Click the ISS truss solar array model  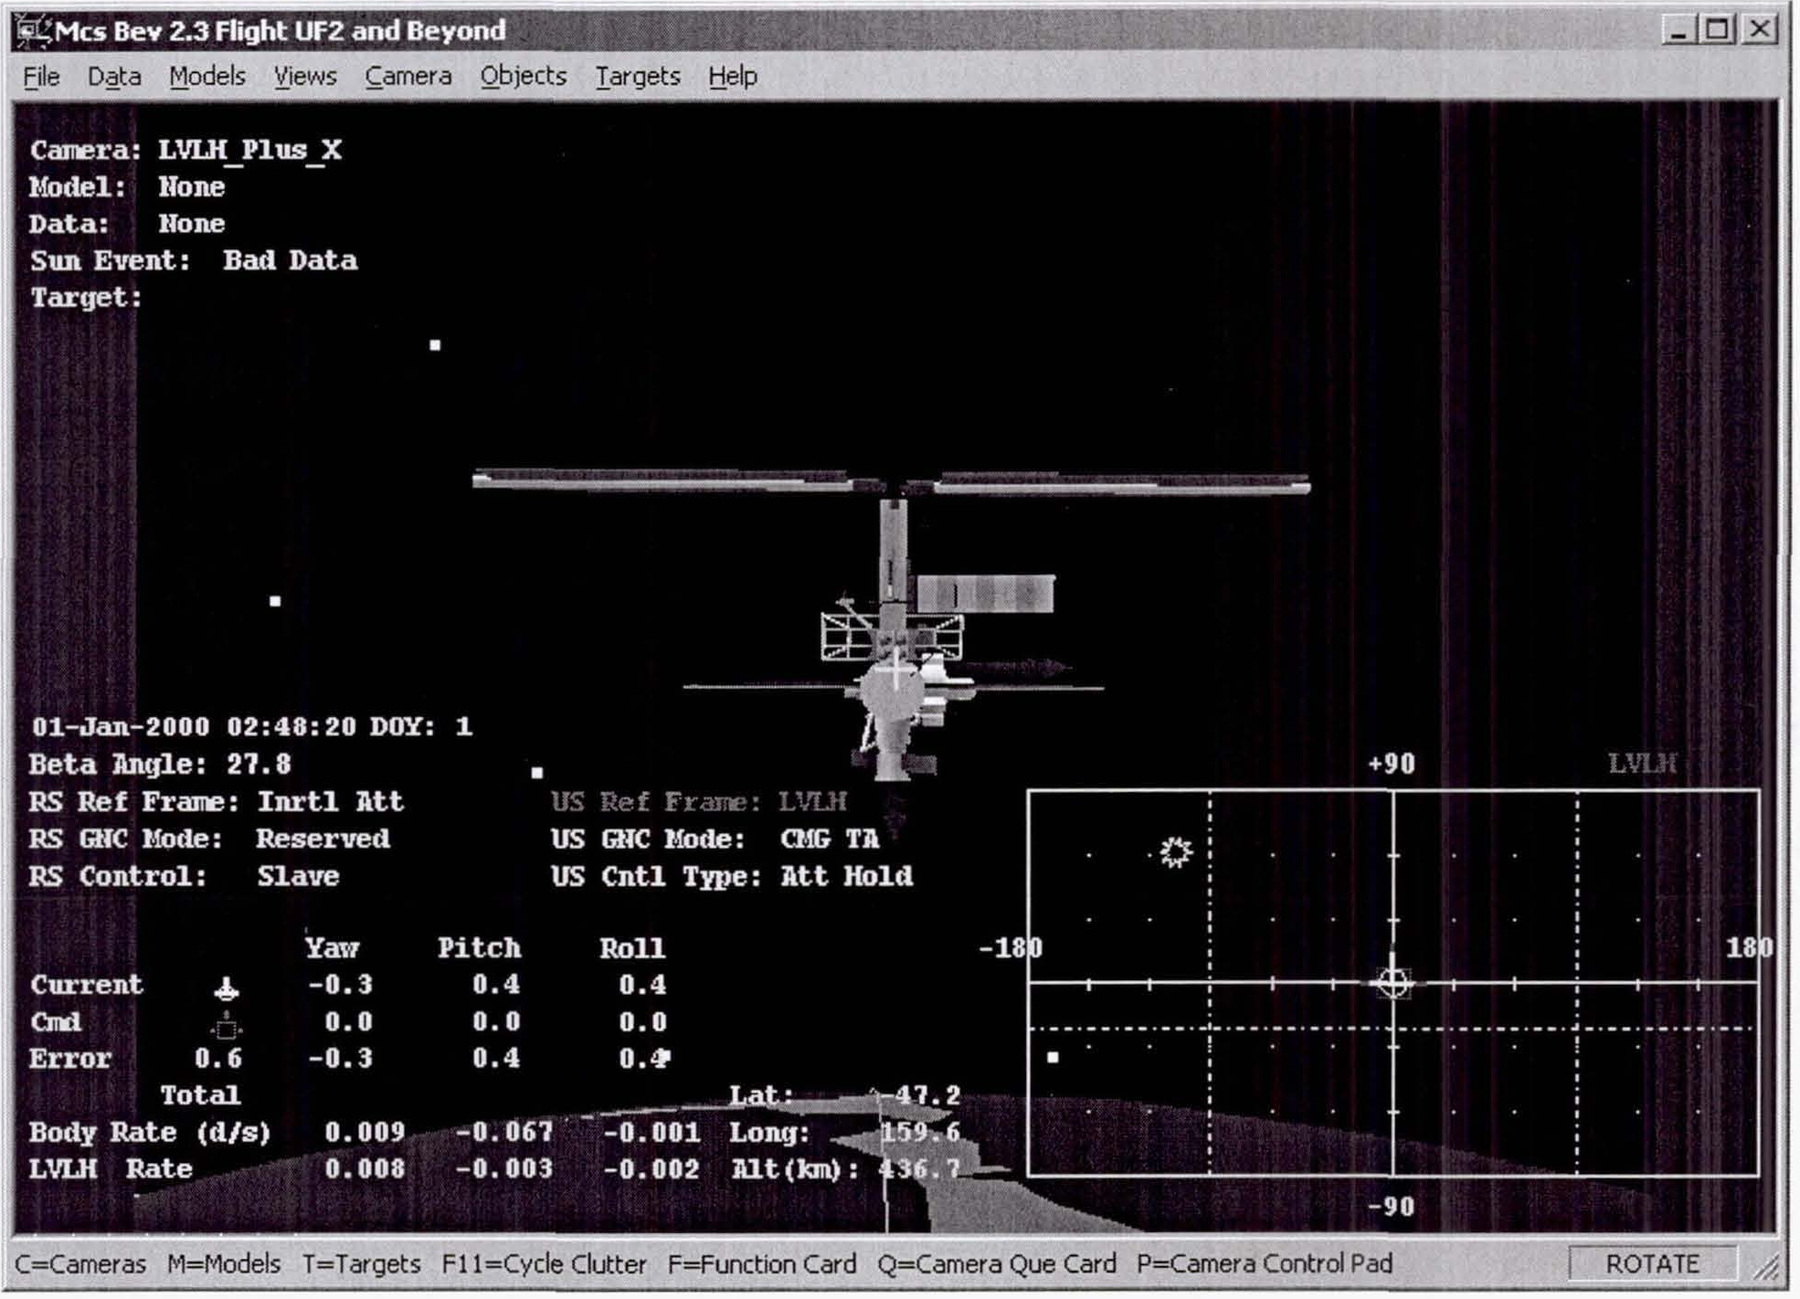pyautogui.click(x=891, y=484)
